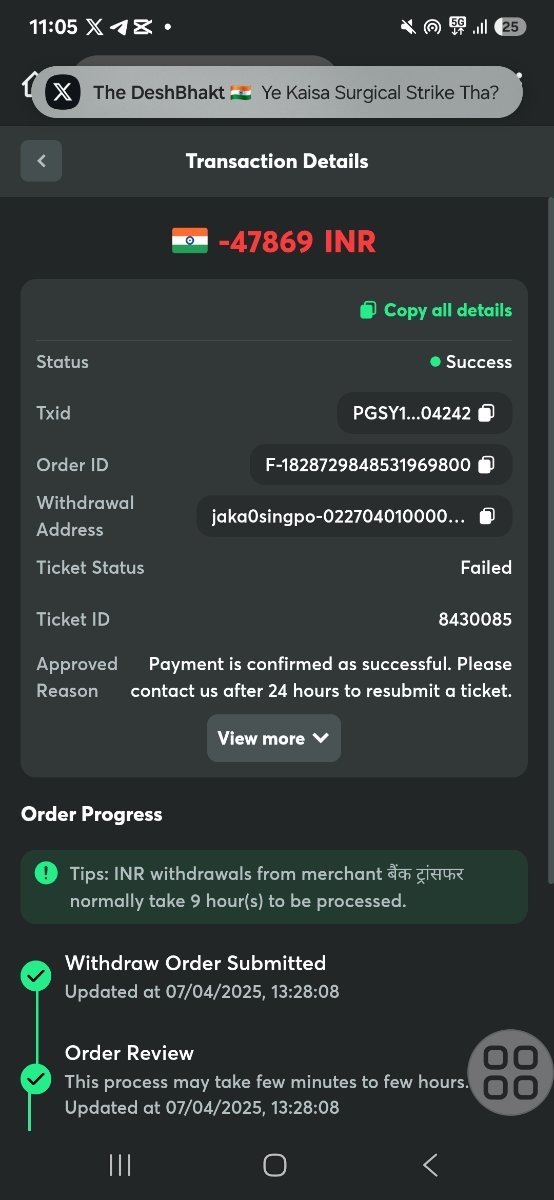Tap the India flag beside the amount

click(x=190, y=241)
